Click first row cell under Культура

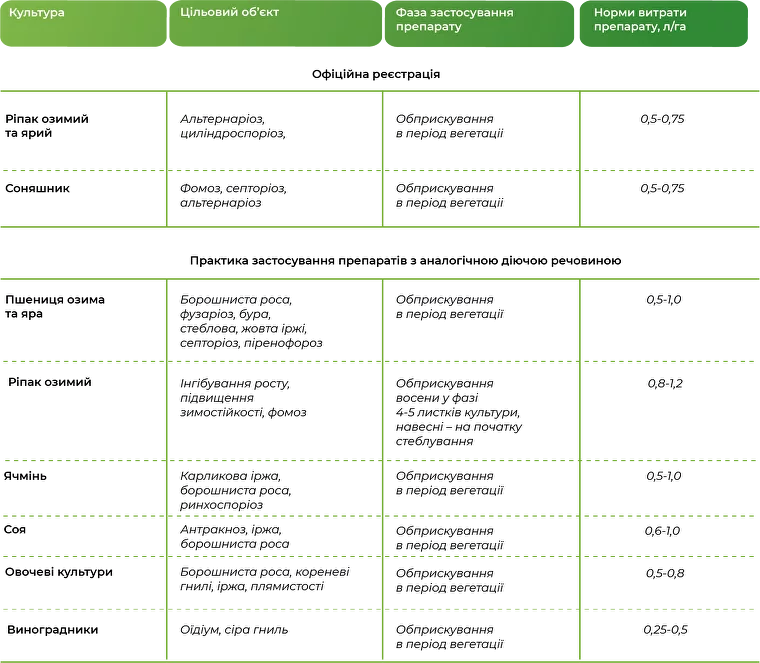coord(80,131)
